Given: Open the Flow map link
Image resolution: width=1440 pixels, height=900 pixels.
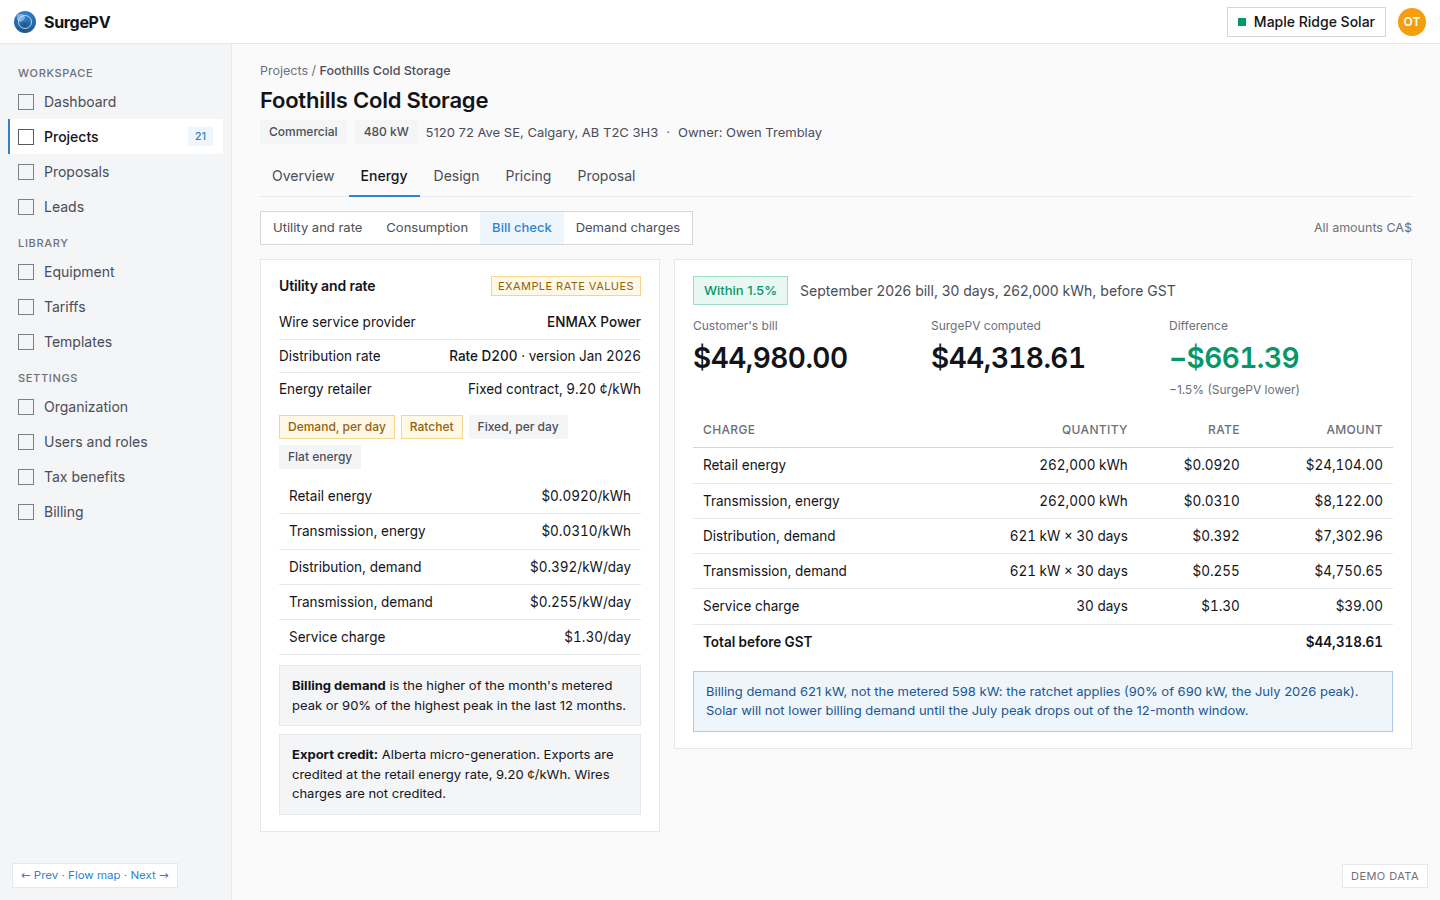Looking at the screenshot, I should [94, 875].
